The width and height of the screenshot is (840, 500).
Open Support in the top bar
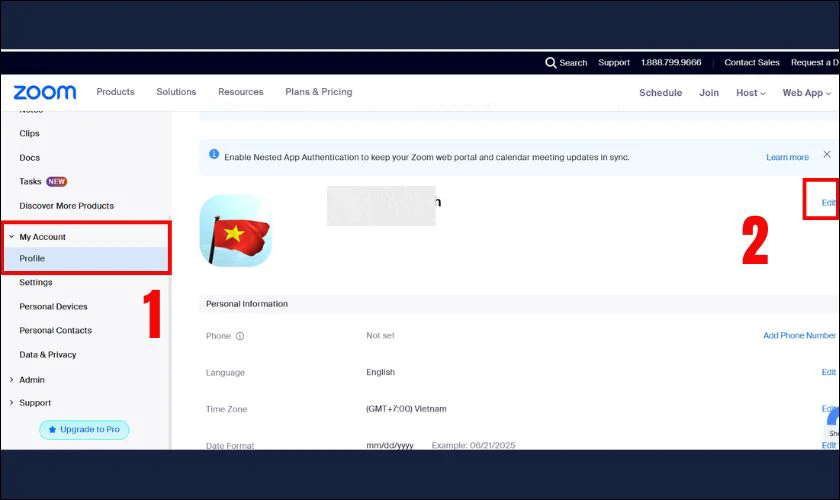pos(614,63)
